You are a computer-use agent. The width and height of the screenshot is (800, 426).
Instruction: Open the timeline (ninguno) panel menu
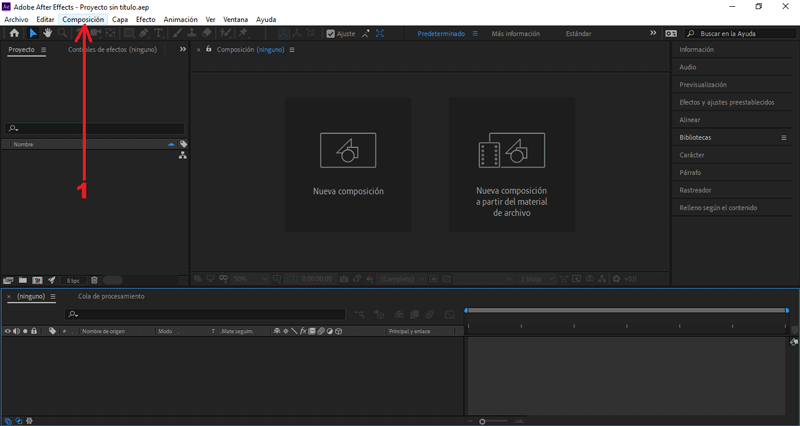click(x=53, y=296)
